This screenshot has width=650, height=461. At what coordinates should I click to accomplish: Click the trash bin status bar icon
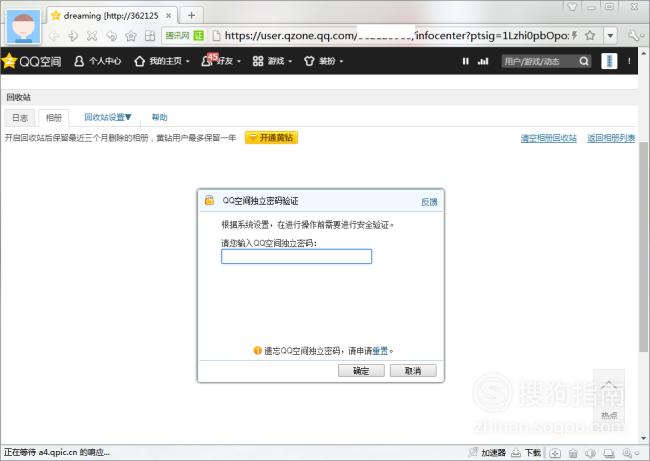573,453
